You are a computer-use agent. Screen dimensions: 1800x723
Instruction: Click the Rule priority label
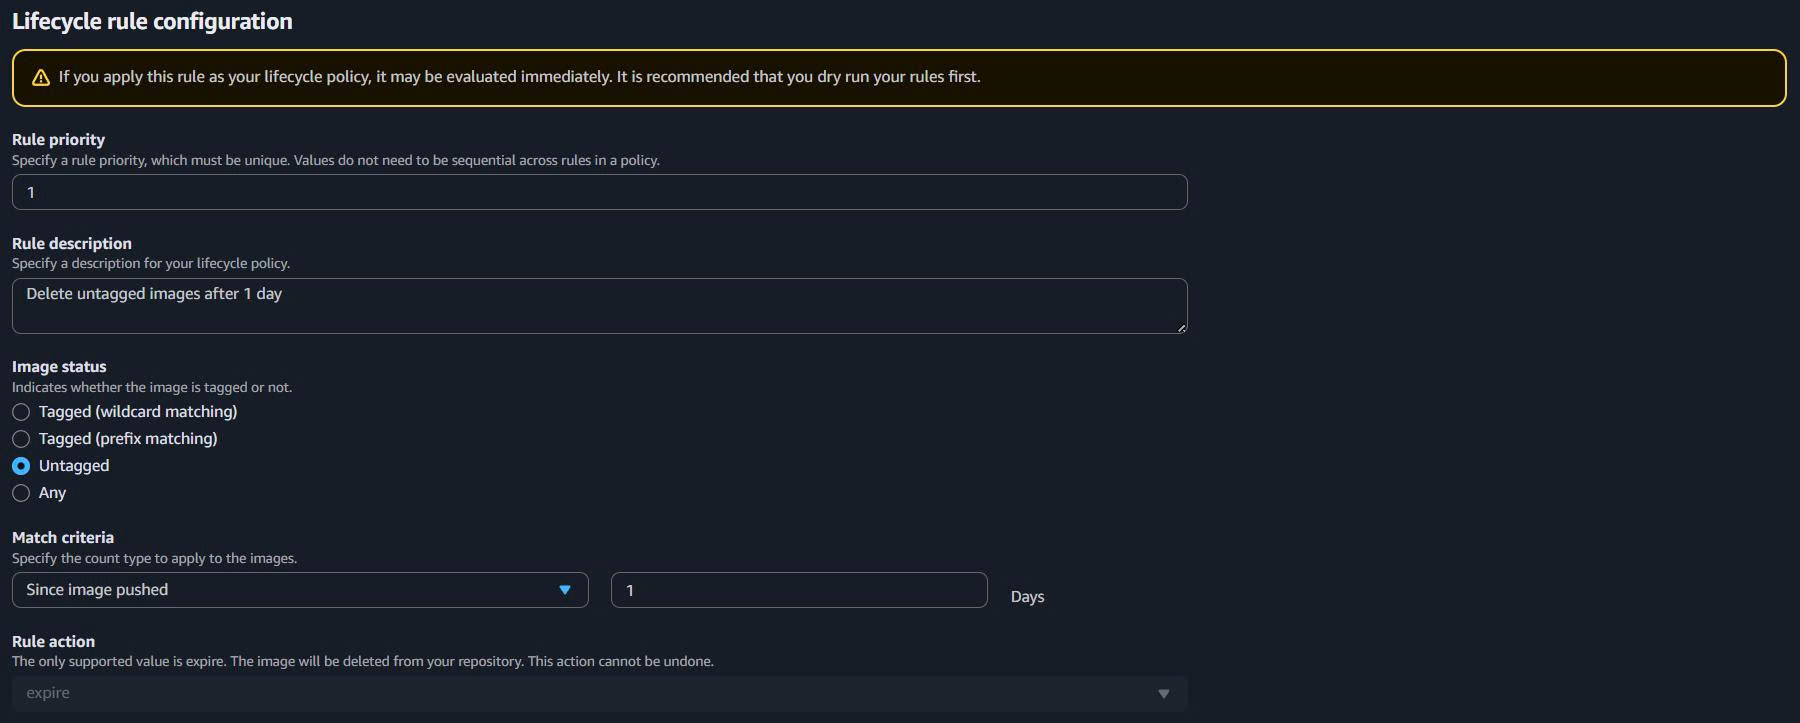(58, 140)
